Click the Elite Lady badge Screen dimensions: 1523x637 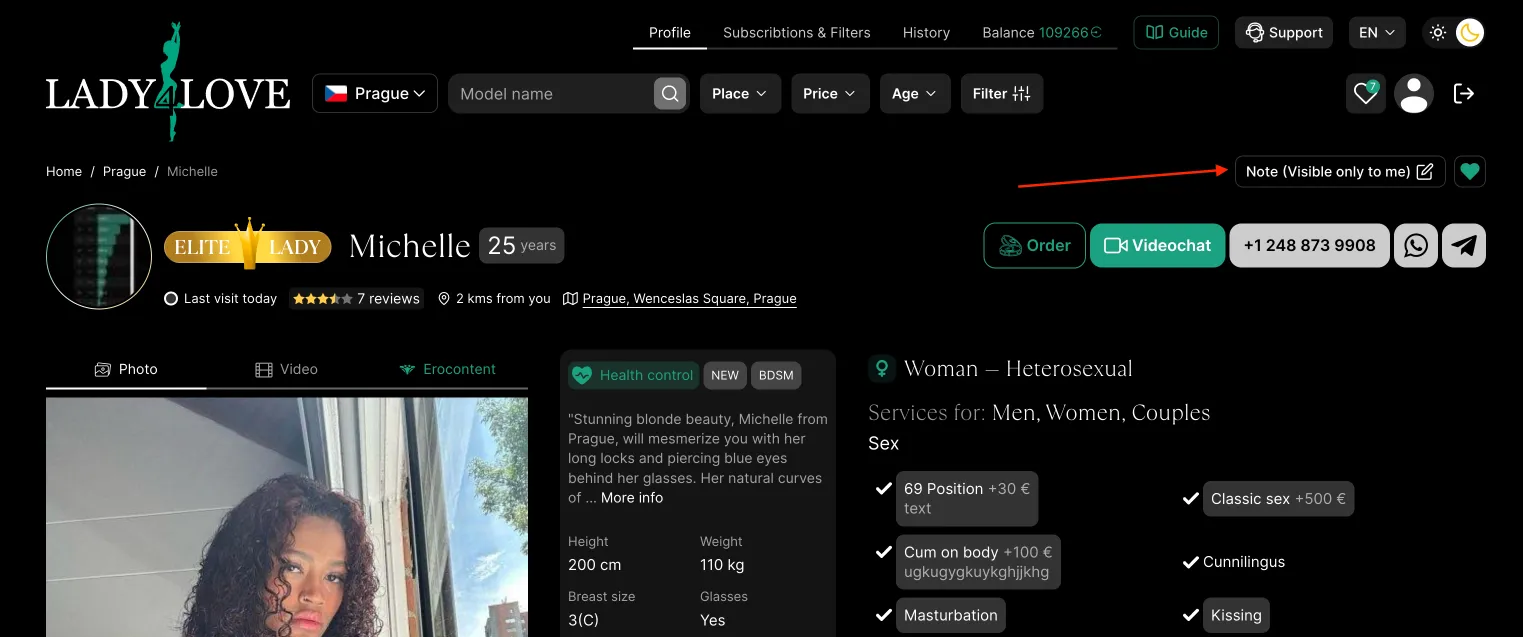pos(247,245)
